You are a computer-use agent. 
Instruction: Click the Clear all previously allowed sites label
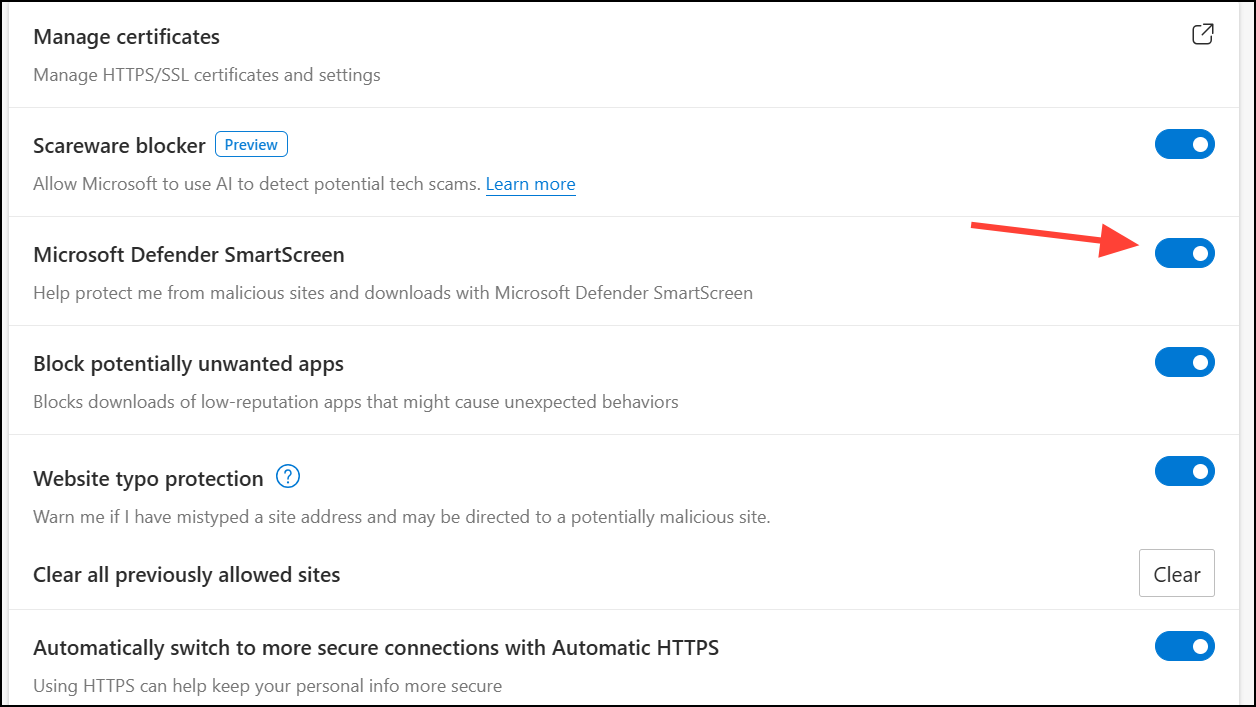pos(186,575)
